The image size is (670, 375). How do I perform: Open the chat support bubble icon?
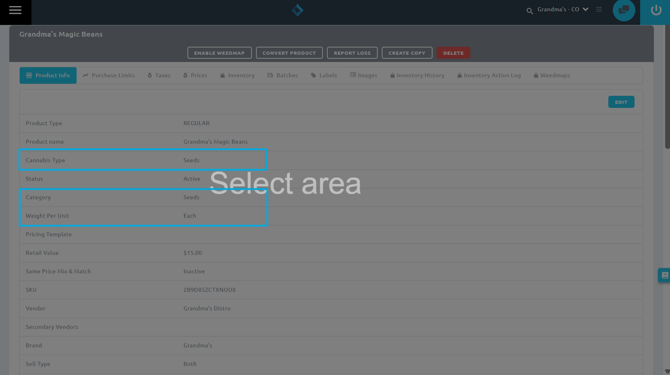624,10
